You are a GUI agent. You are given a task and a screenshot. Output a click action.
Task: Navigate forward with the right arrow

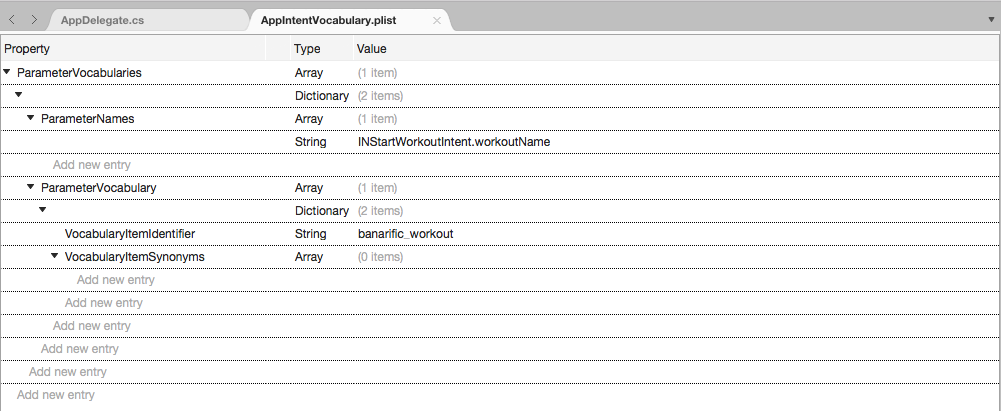point(34,20)
